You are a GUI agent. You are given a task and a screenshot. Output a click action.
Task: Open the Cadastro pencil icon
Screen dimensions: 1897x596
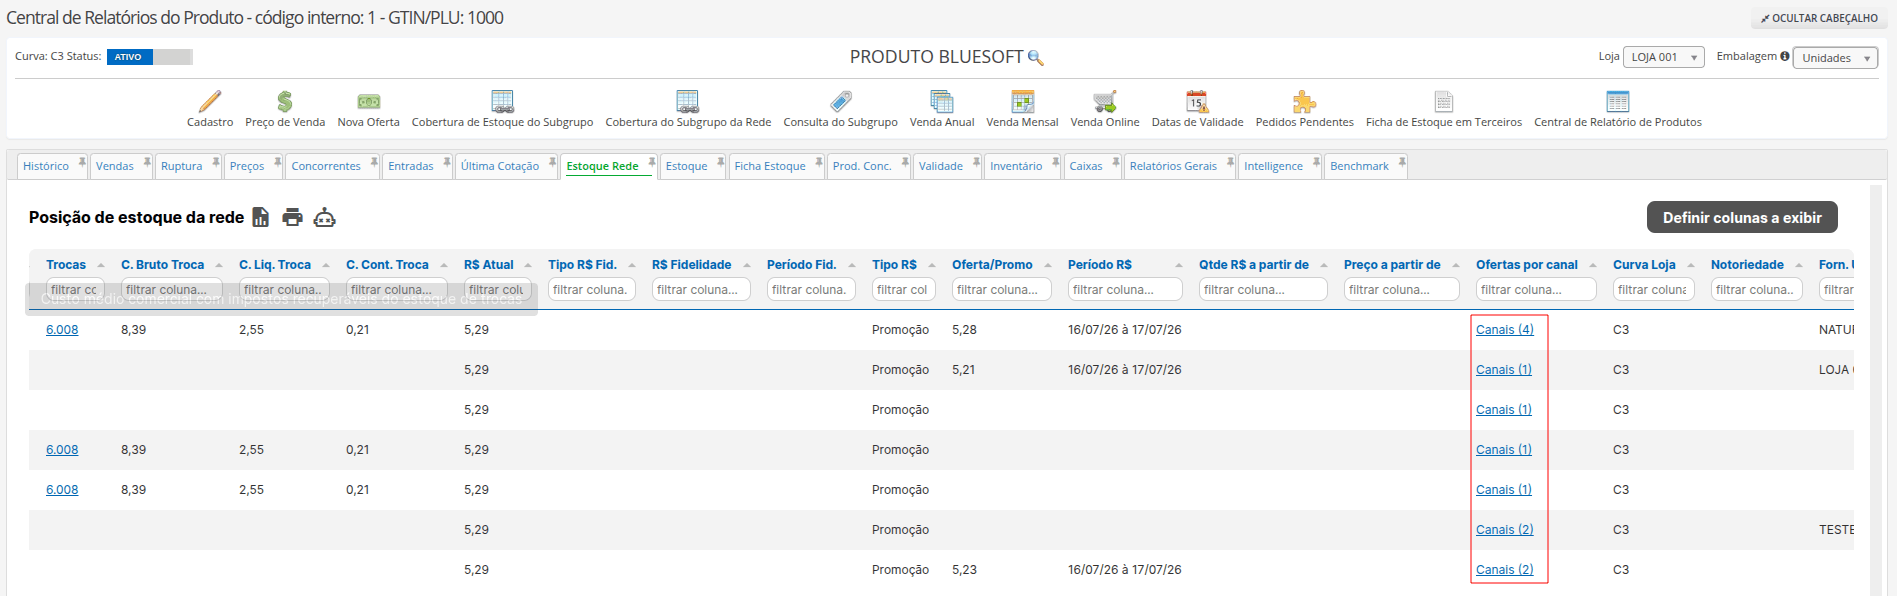(209, 101)
